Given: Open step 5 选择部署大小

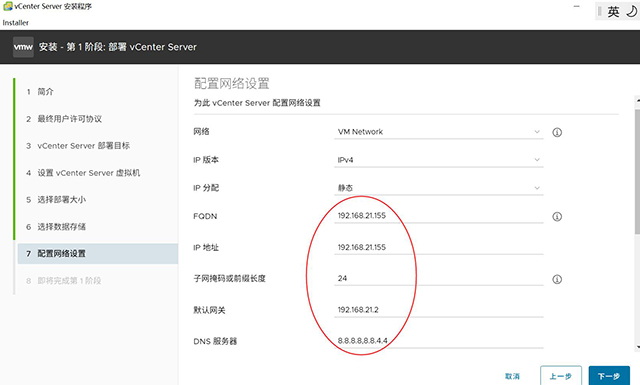Looking at the screenshot, I should click(56, 200).
